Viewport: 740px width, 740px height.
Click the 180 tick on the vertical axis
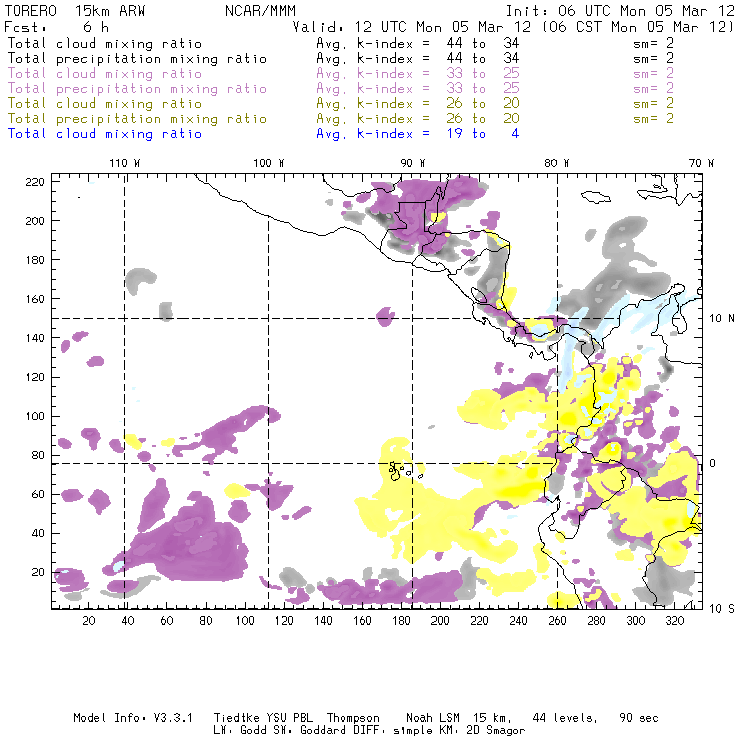click(x=35, y=260)
